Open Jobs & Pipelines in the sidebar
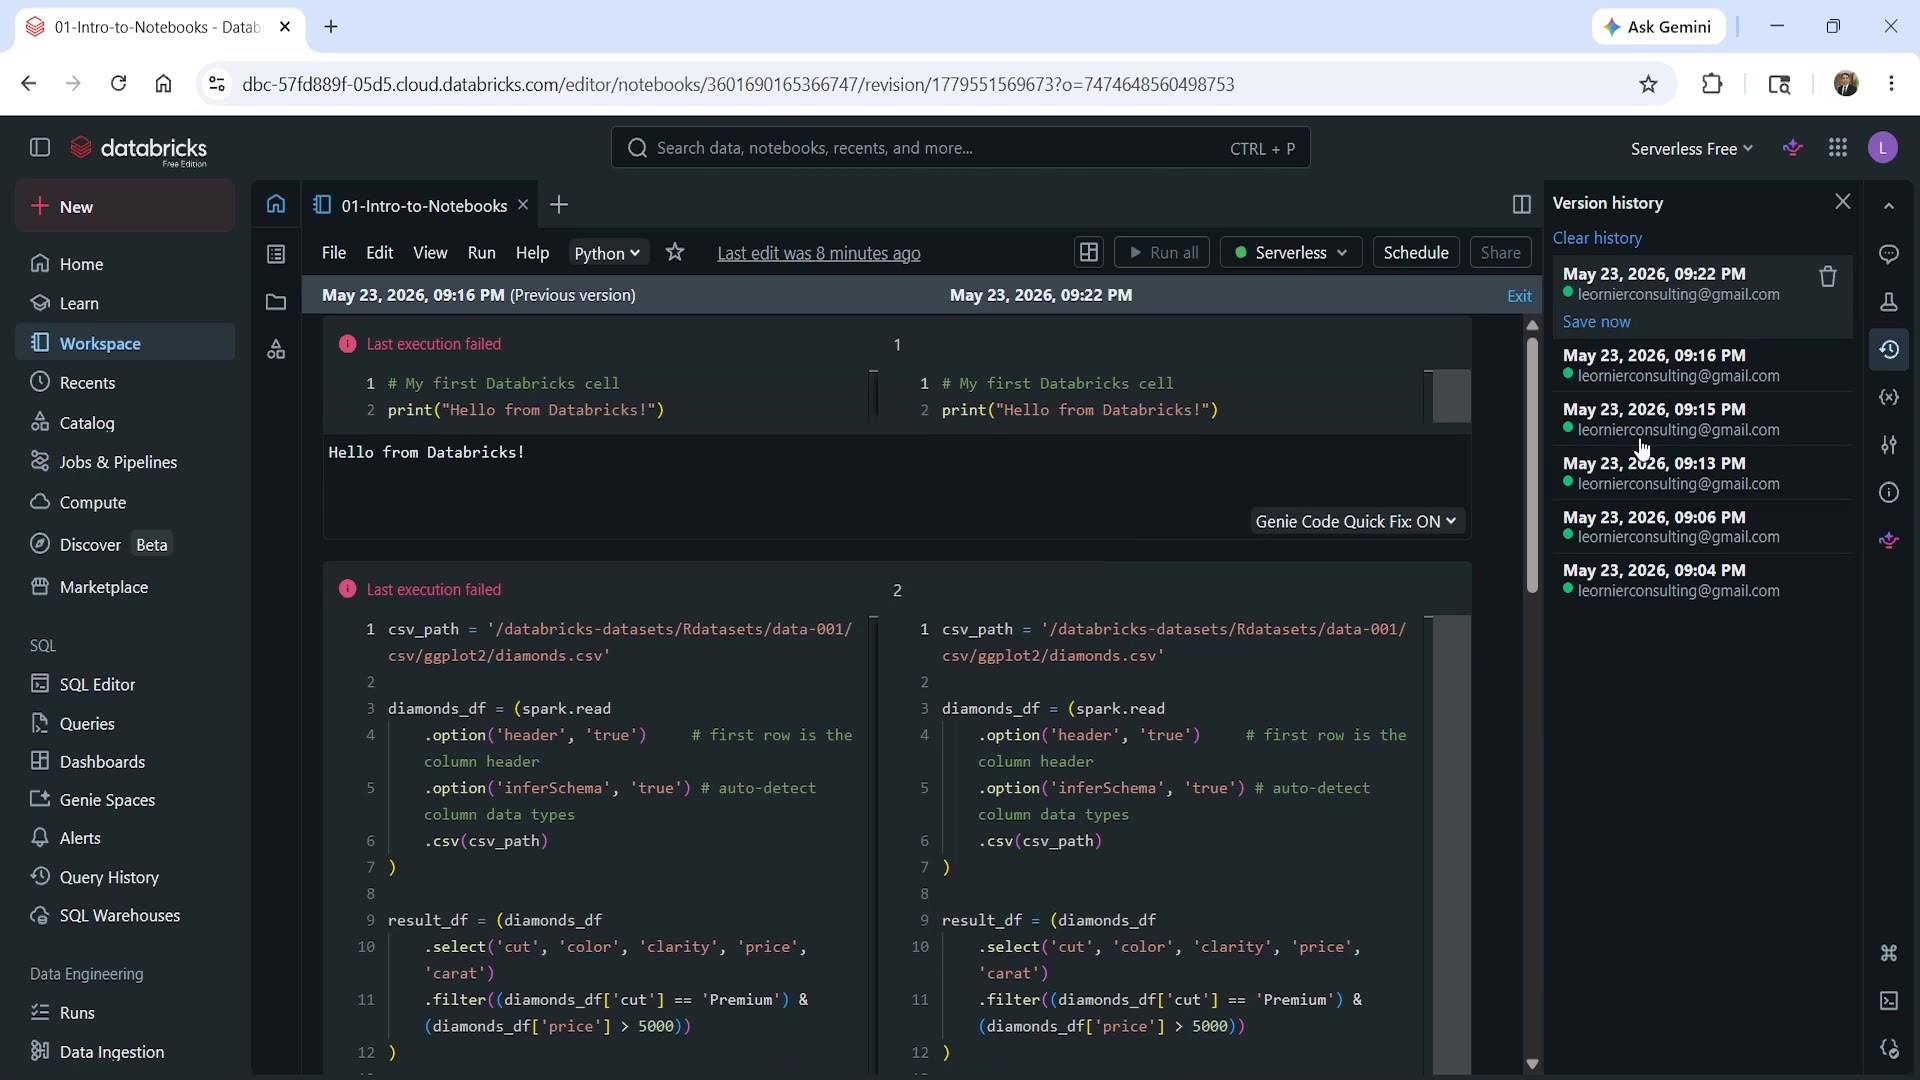Image resolution: width=1920 pixels, height=1080 pixels. [x=125, y=462]
